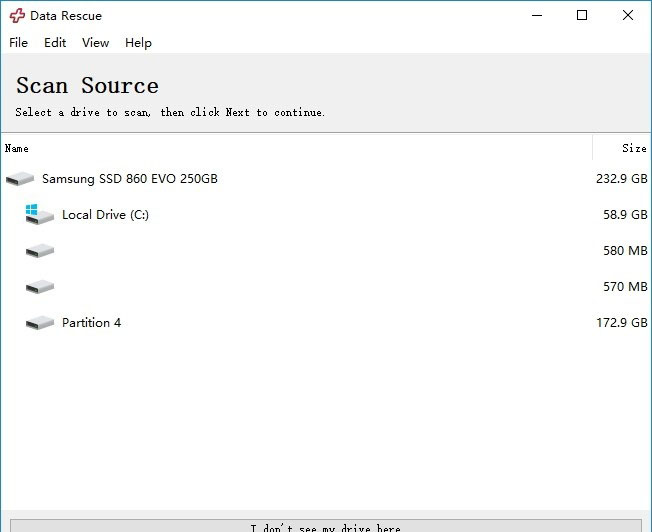
Task: Click the 580 MB size value
Action: tap(625, 251)
